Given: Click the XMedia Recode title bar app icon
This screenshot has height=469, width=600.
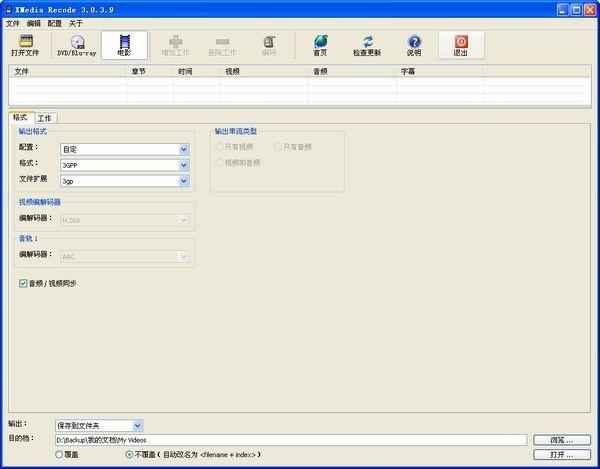Looking at the screenshot, I should pyautogui.click(x=9, y=10).
